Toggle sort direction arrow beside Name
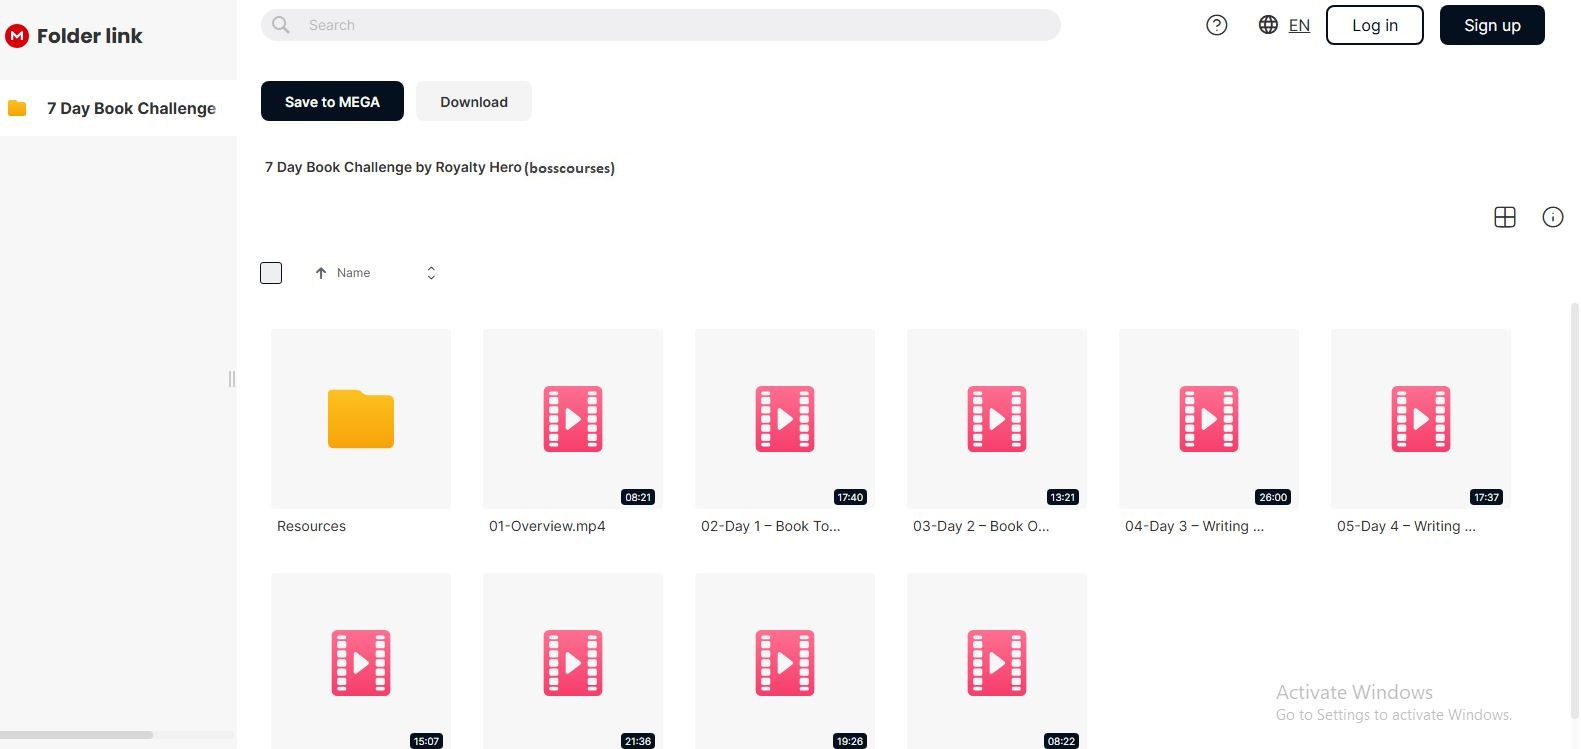 [321, 273]
